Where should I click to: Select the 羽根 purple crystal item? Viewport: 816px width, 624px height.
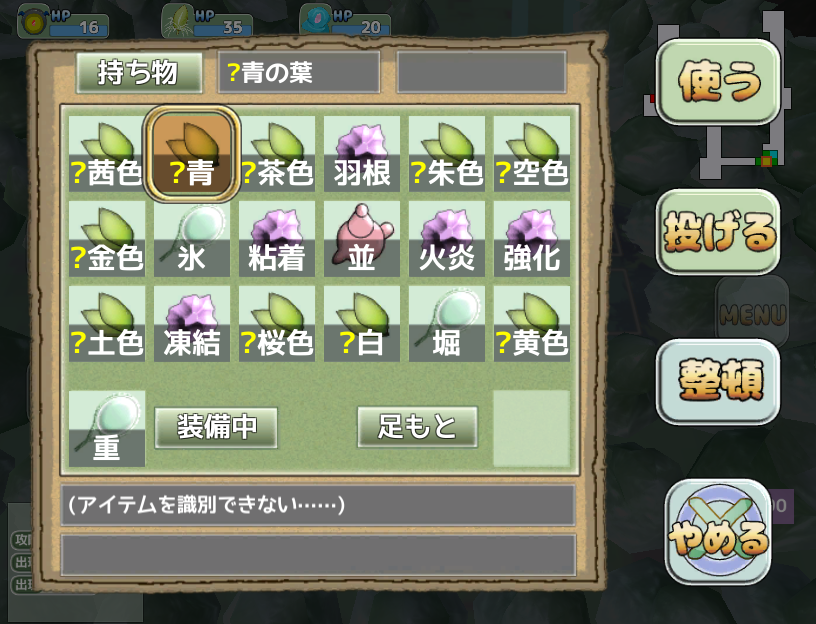(362, 154)
